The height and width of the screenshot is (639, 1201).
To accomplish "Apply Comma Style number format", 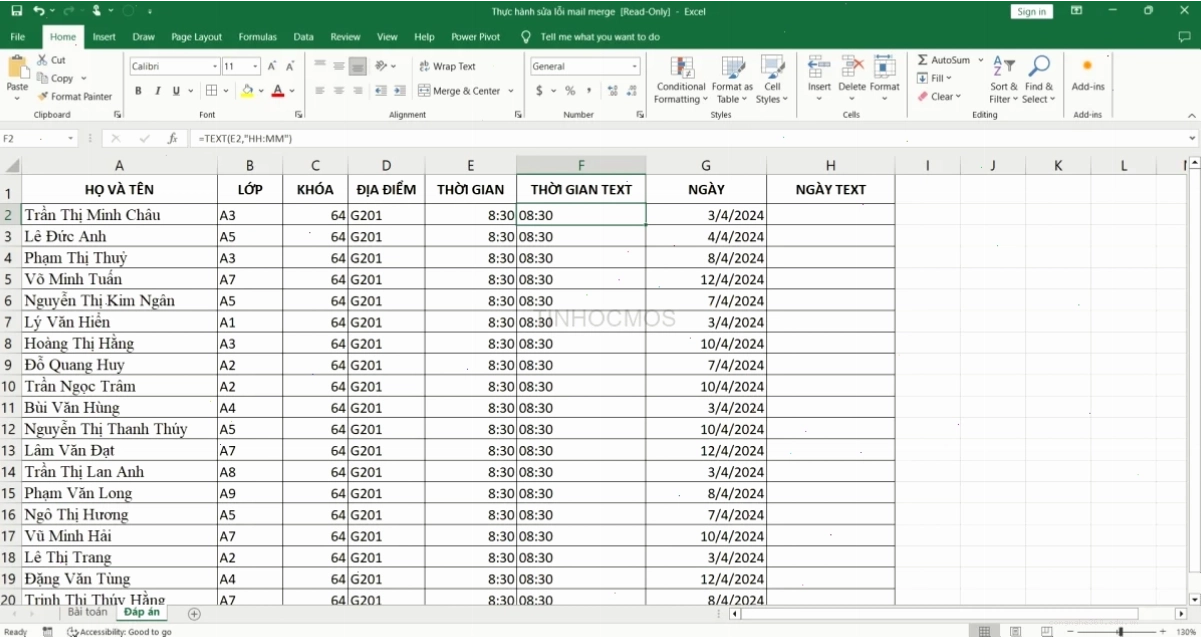I will coord(588,90).
